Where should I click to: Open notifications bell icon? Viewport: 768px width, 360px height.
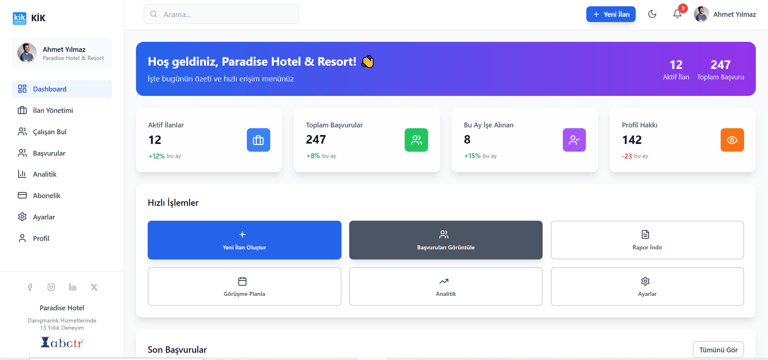coord(677,14)
